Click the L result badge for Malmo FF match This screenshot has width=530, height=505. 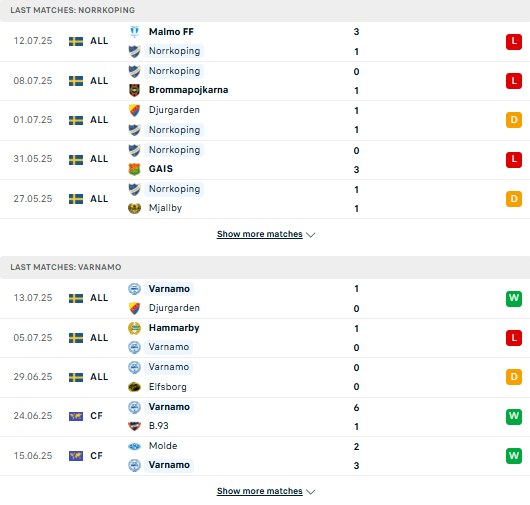(x=514, y=42)
